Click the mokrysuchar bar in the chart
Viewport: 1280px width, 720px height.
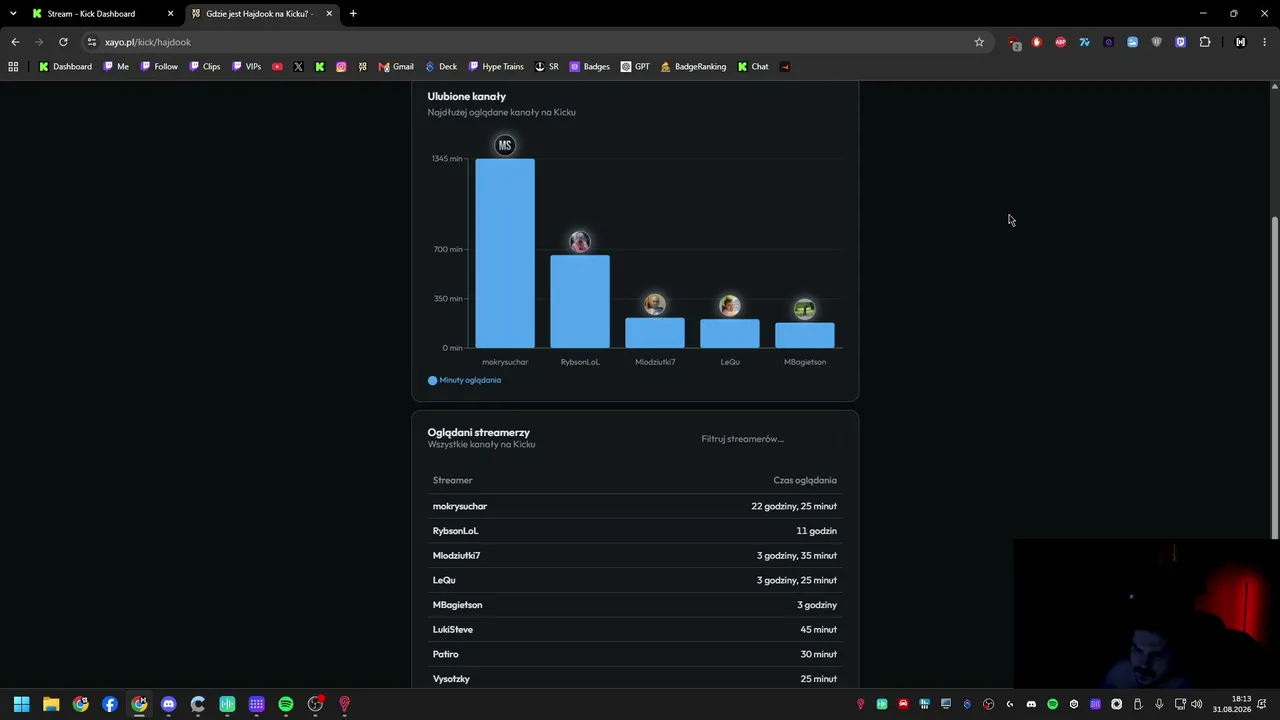505,253
